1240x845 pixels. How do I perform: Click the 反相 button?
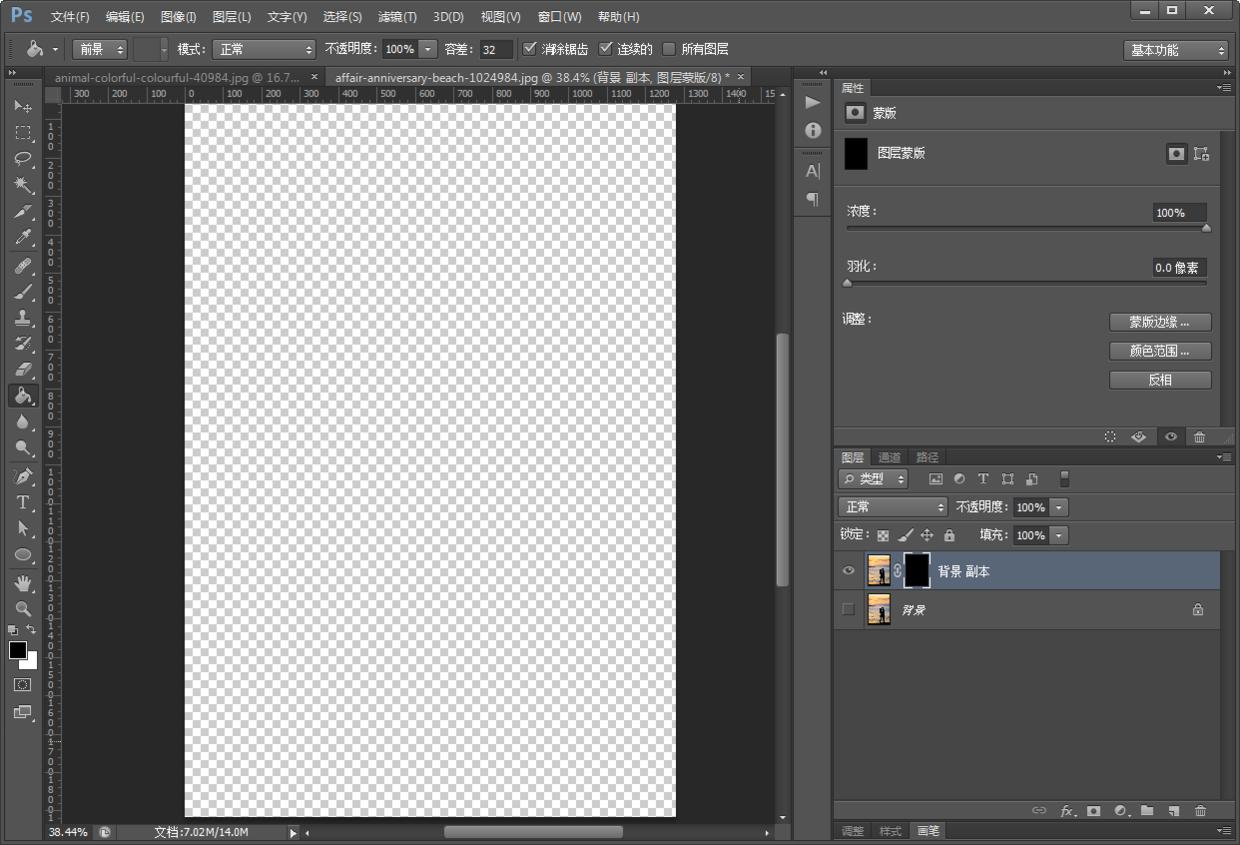pyautogui.click(x=1160, y=380)
